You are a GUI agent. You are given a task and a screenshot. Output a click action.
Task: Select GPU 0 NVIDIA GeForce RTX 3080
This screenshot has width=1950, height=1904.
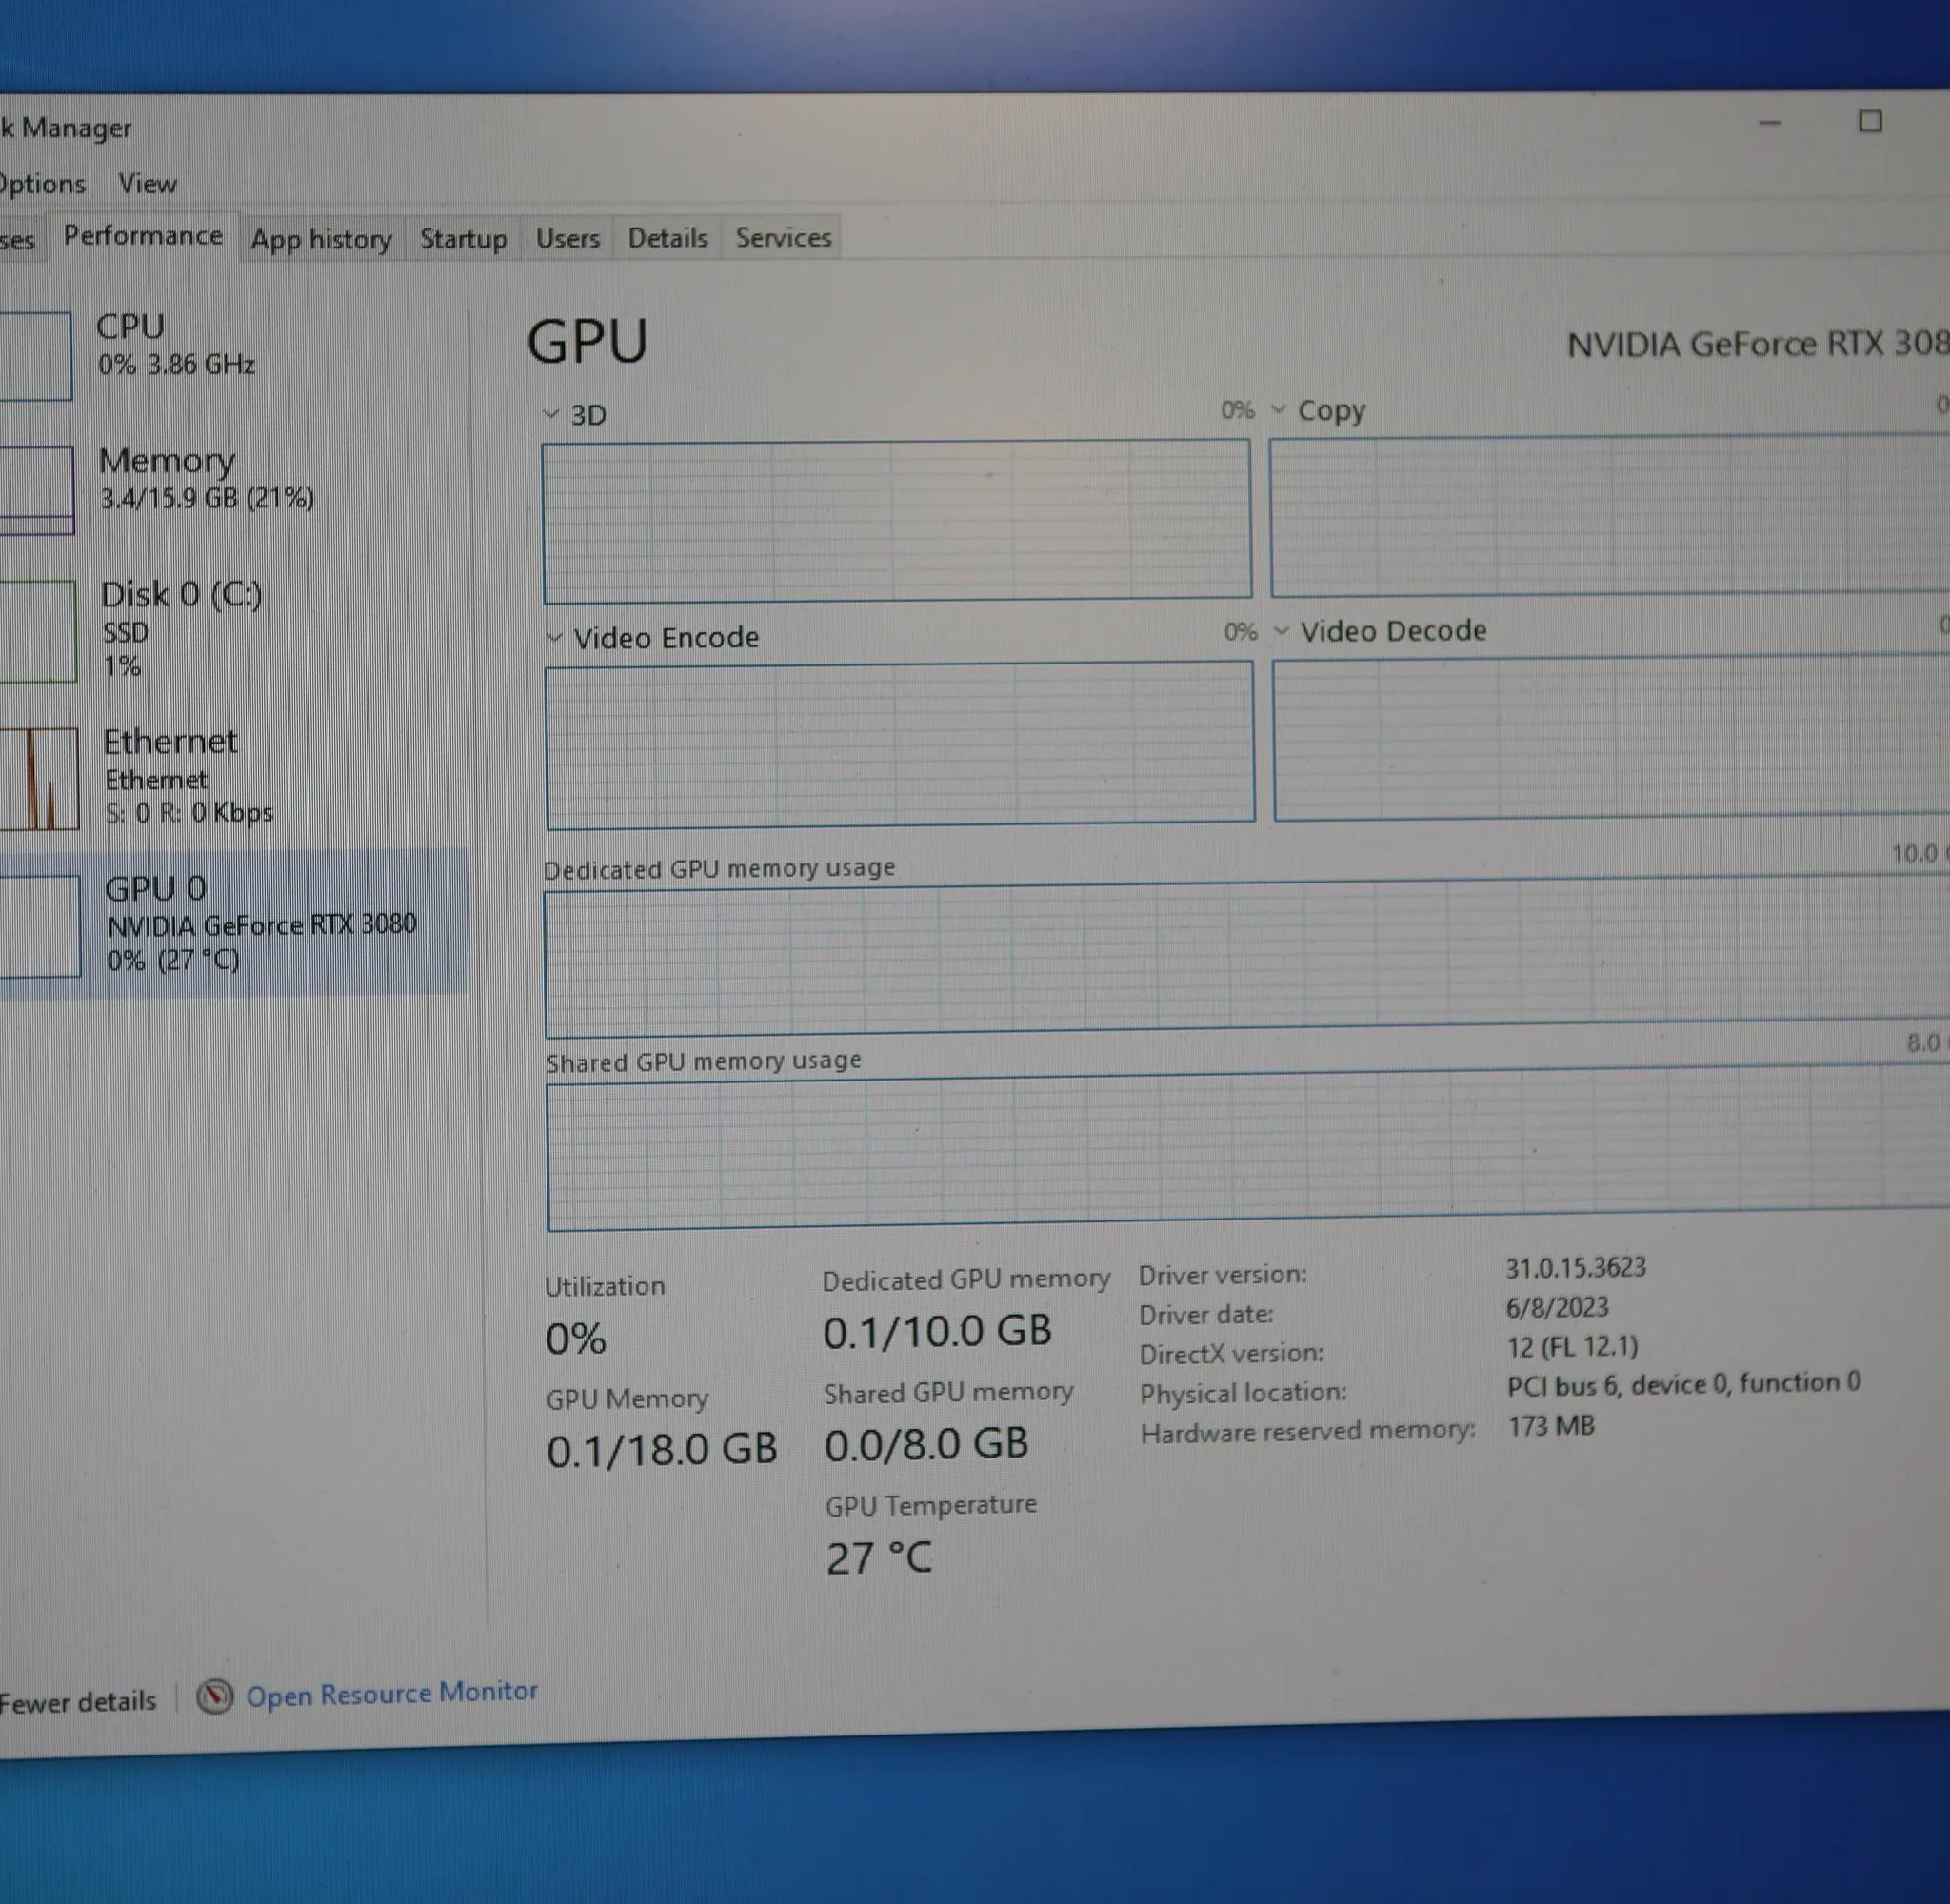232,923
